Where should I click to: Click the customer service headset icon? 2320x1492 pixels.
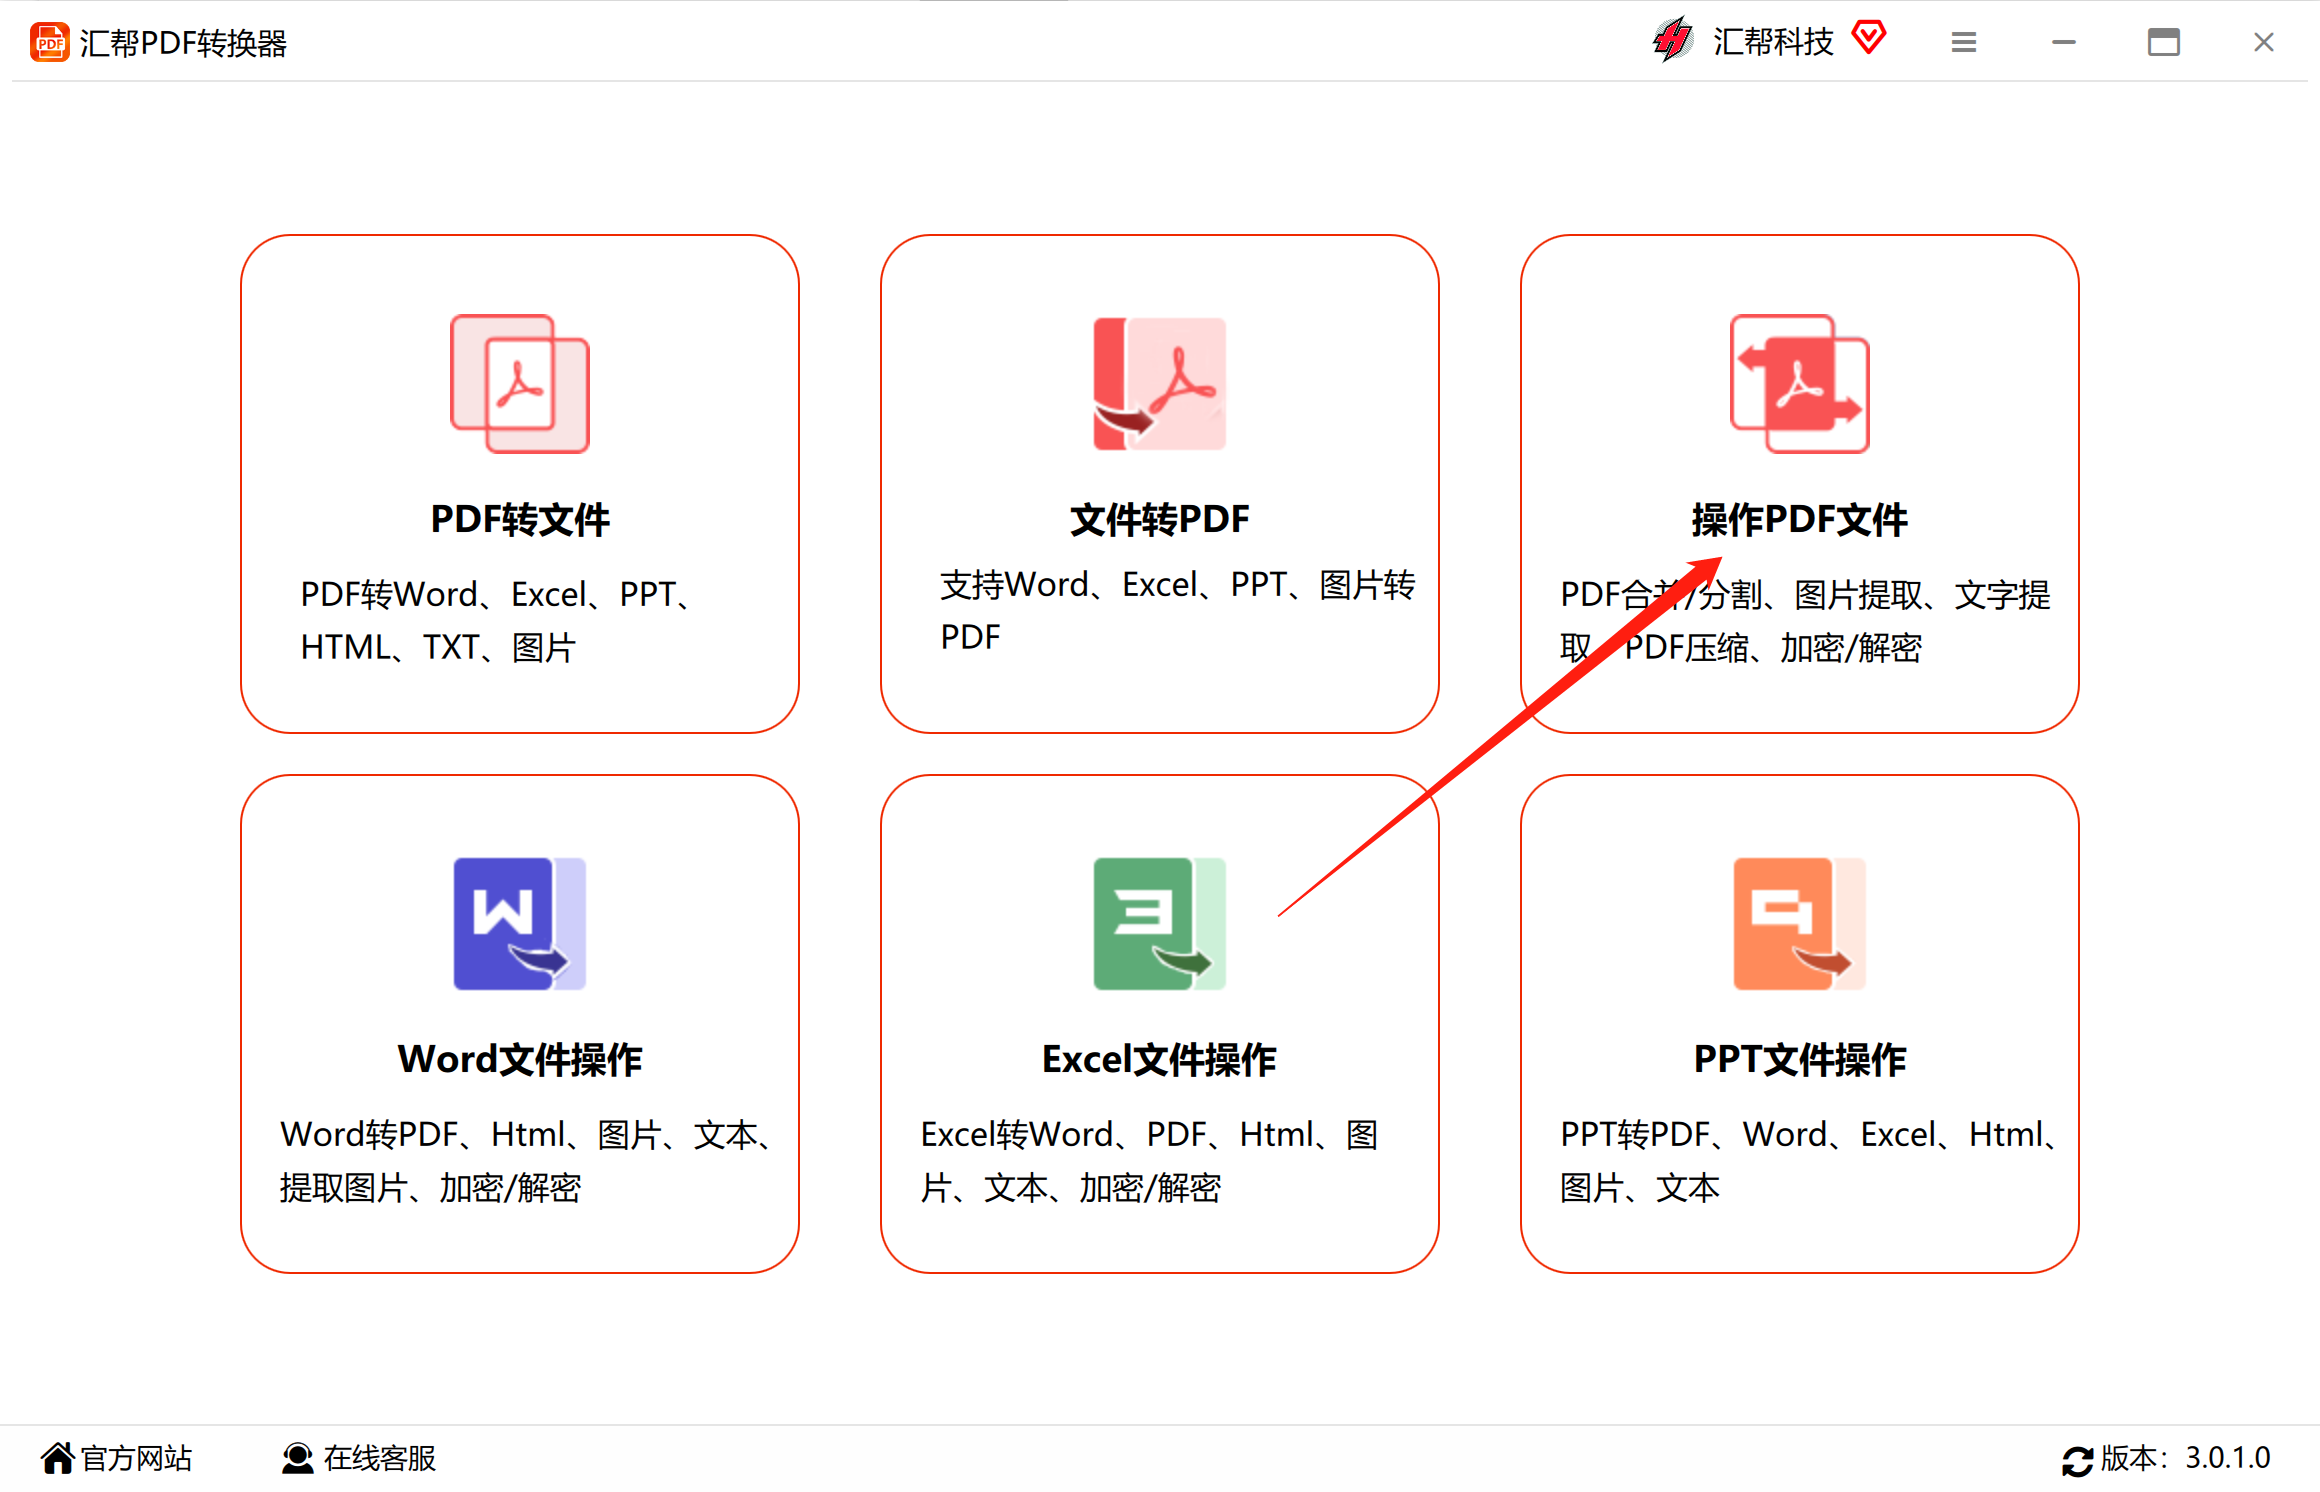pos(297,1458)
